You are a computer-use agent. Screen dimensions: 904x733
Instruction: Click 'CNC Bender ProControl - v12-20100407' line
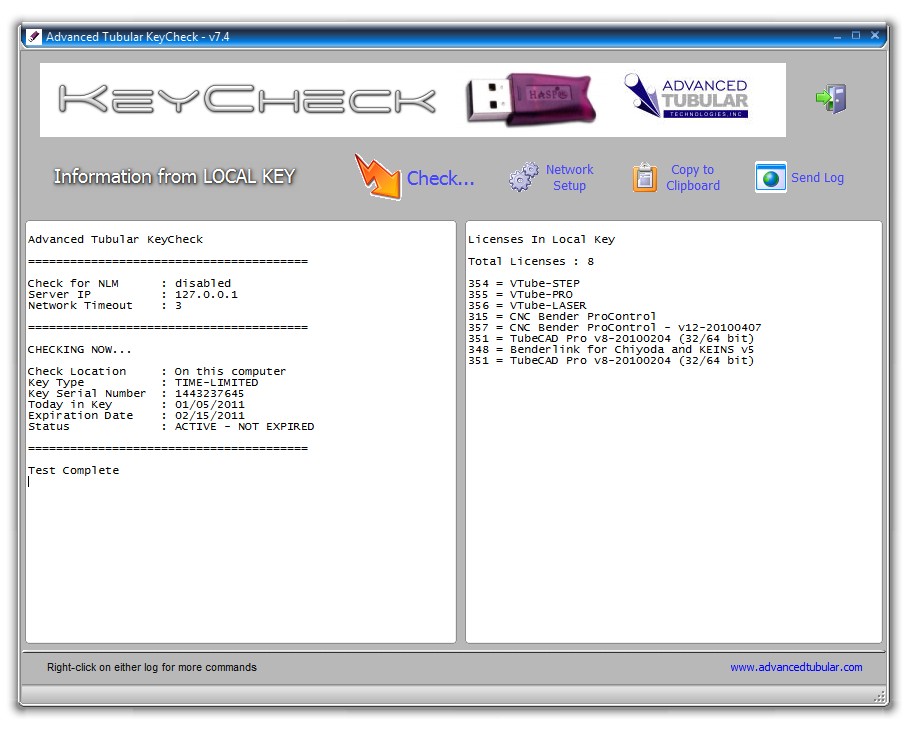coord(615,327)
